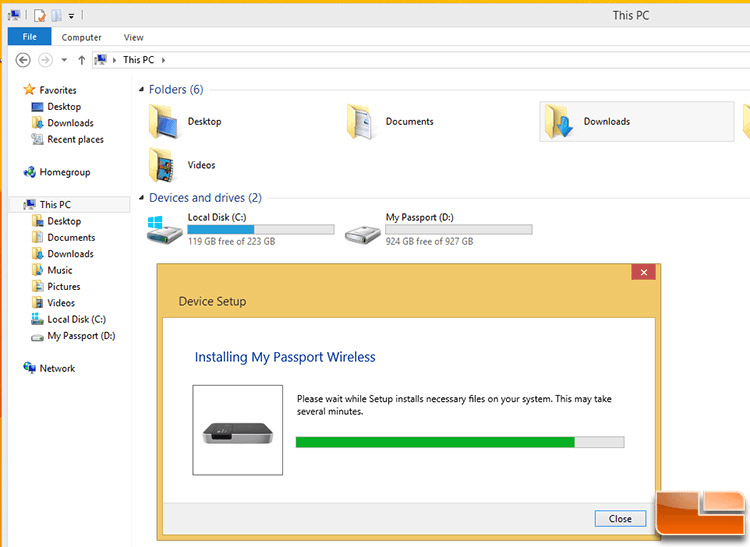This screenshot has height=547, width=750.
Task: Collapse the Devices and drives (2) group
Action: [x=141, y=197]
